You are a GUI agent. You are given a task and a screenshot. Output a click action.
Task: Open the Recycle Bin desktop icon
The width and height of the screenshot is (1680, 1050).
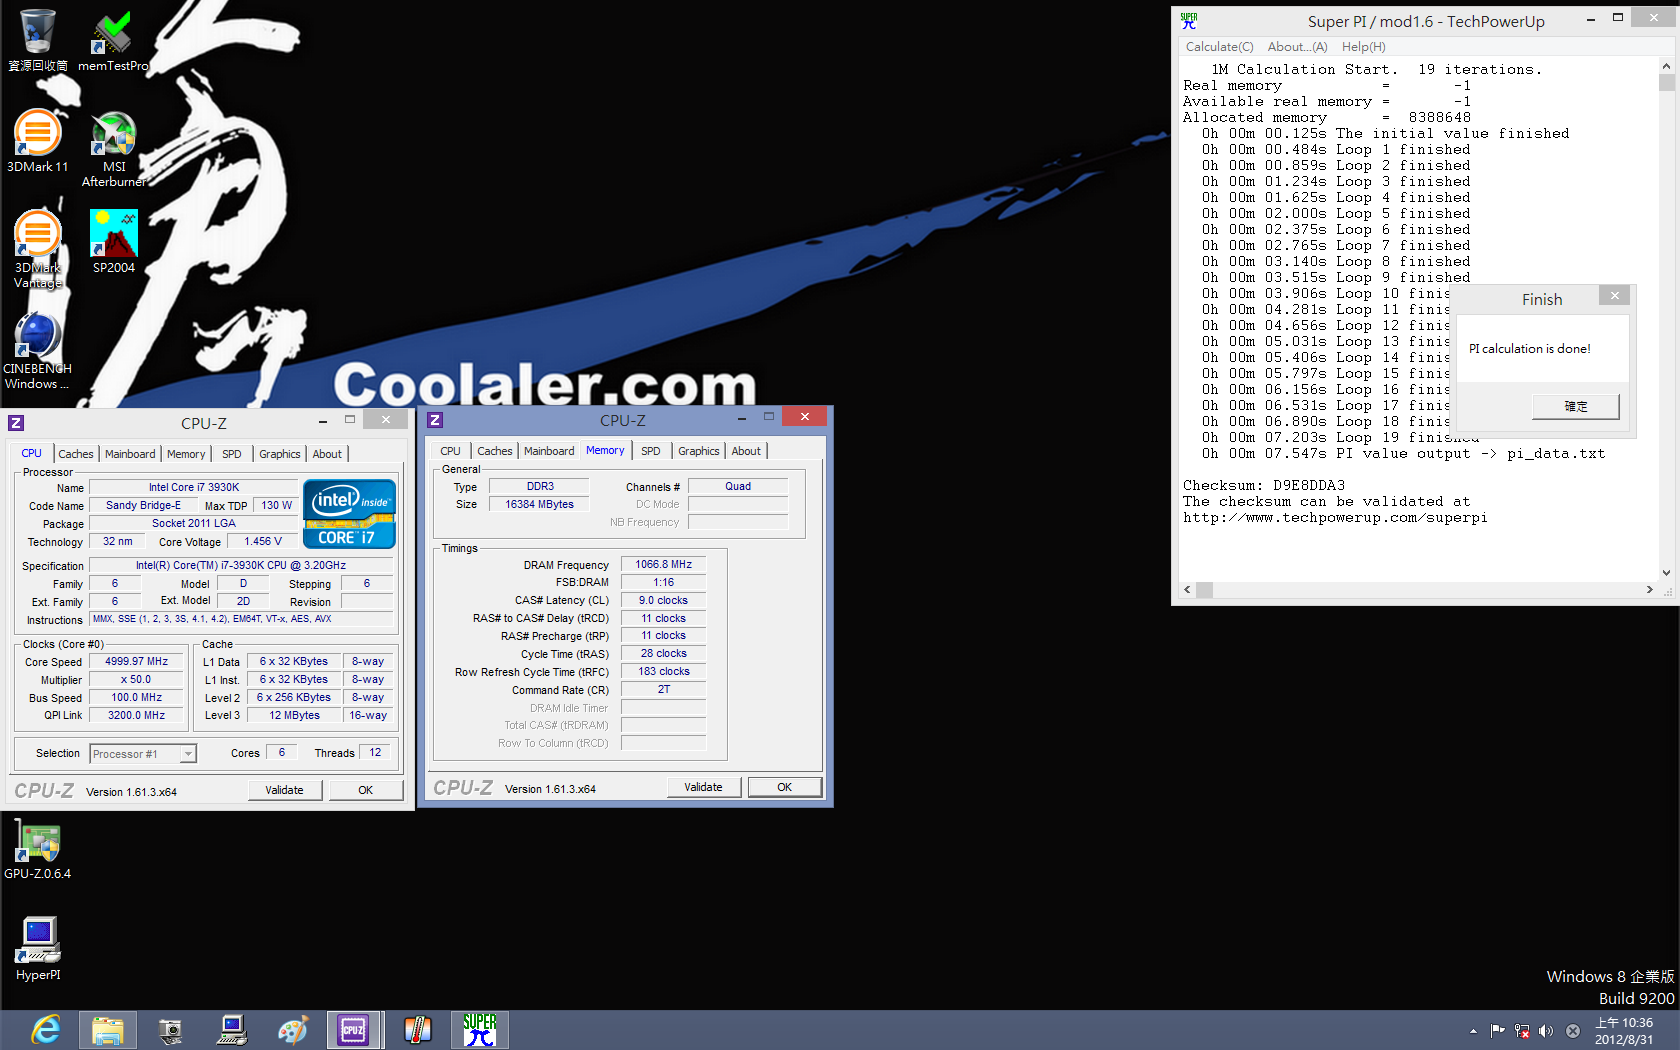tap(37, 40)
